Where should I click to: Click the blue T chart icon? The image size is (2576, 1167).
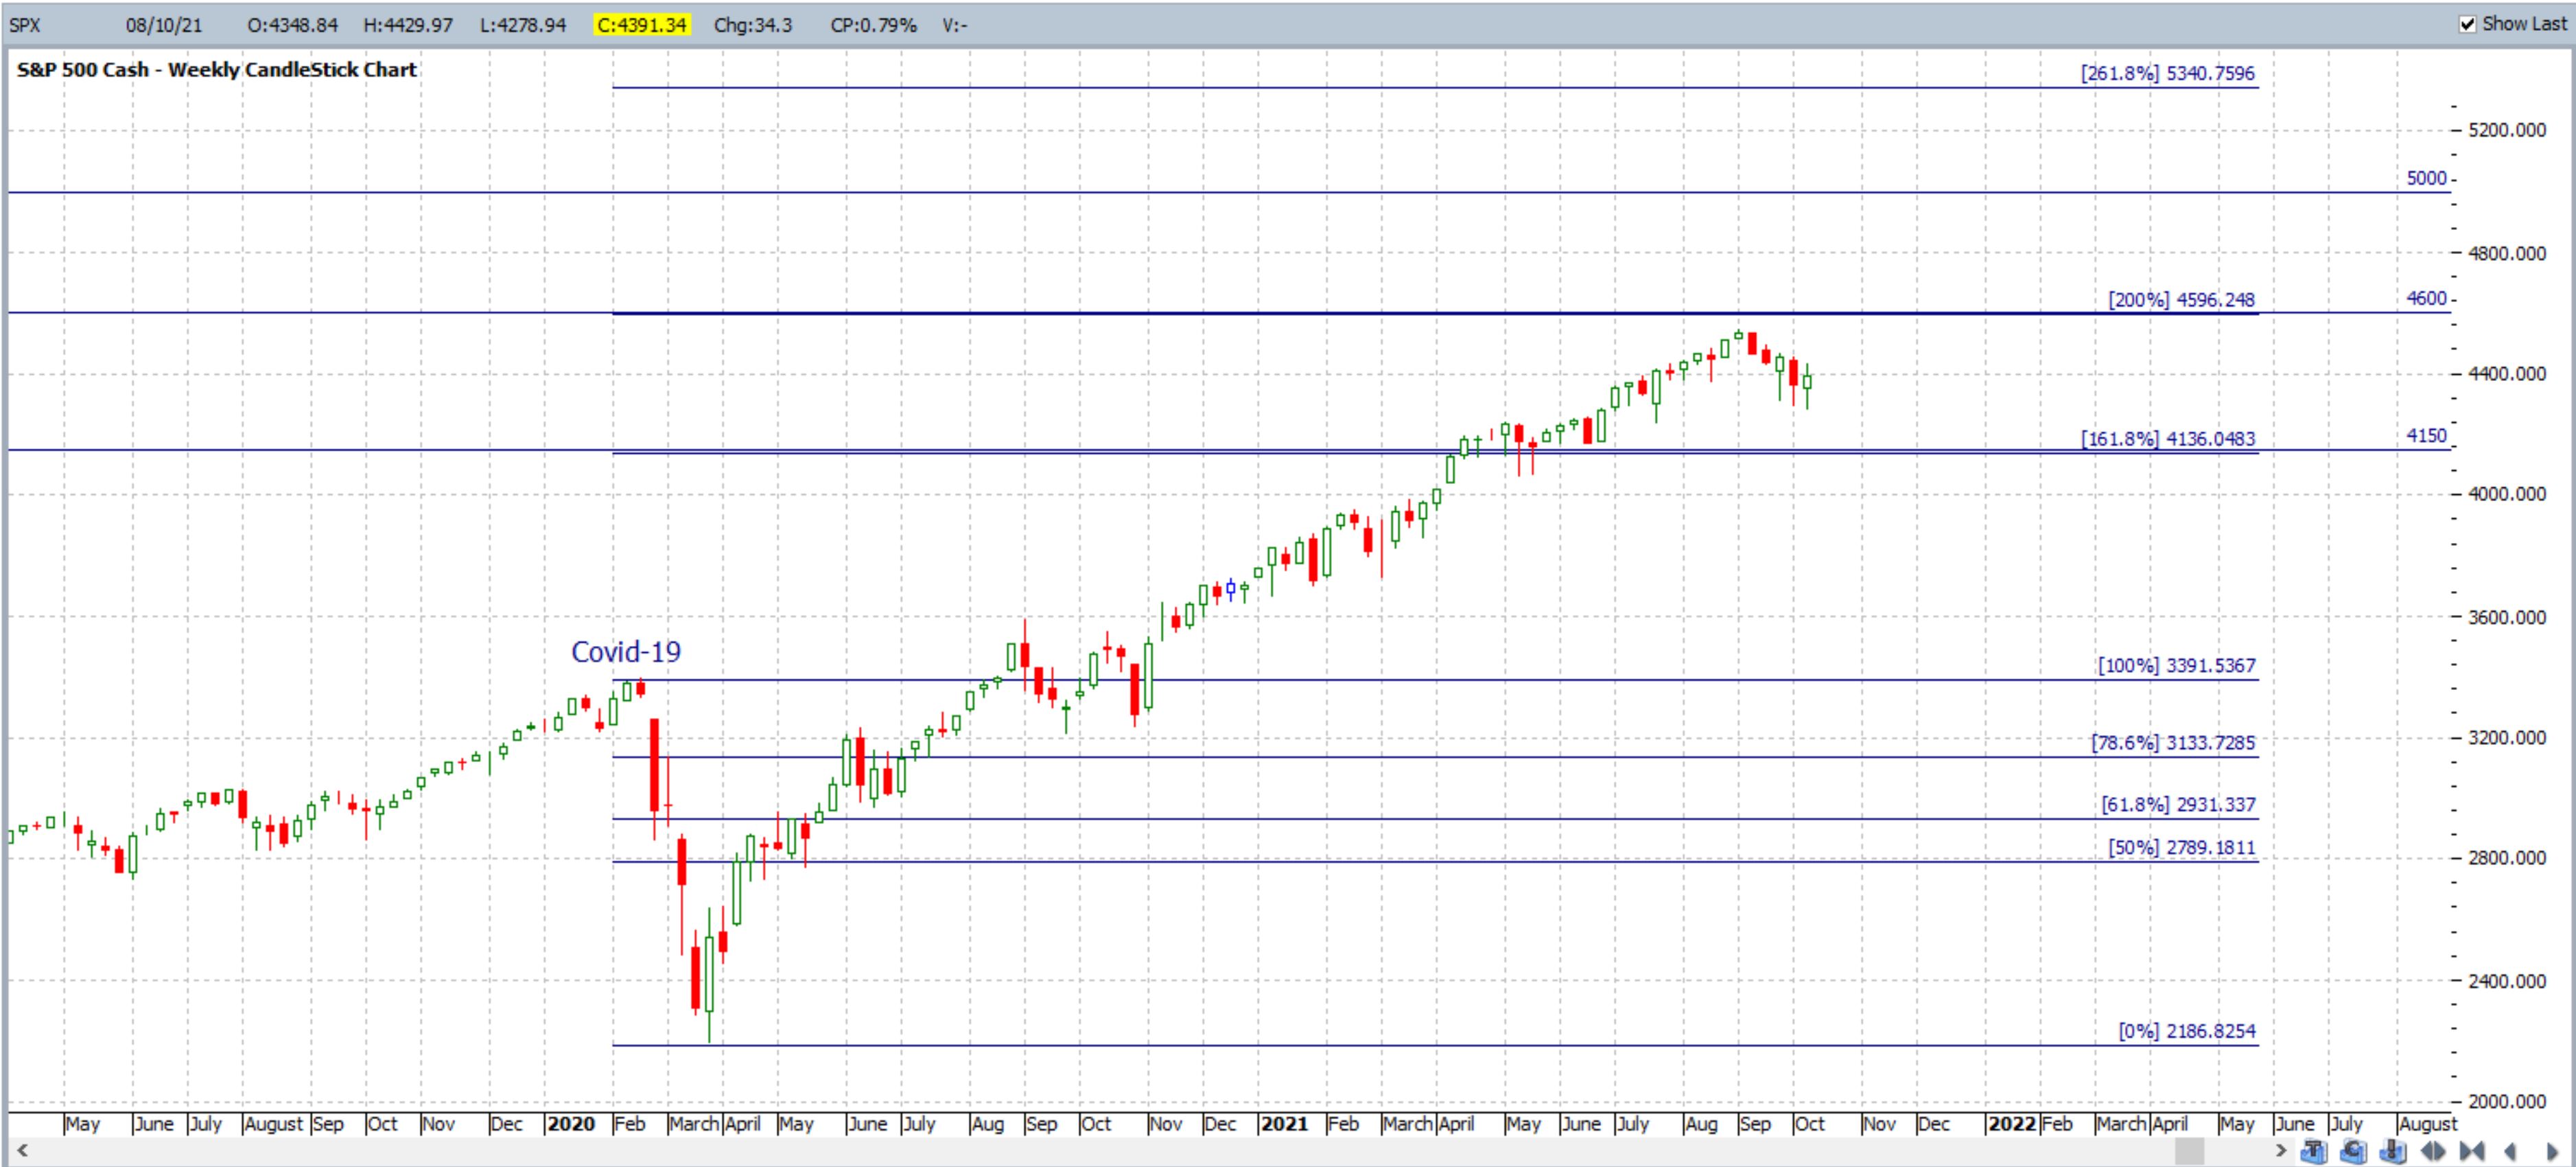pyautogui.click(x=2314, y=1152)
